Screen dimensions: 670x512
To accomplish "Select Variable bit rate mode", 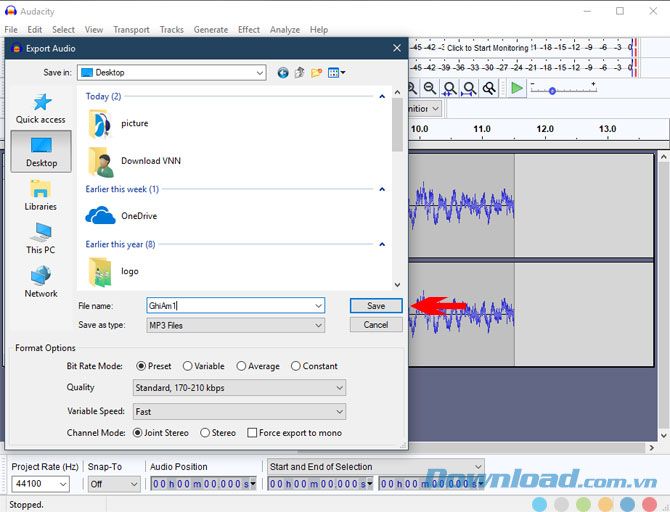I will pyautogui.click(x=203, y=366).
